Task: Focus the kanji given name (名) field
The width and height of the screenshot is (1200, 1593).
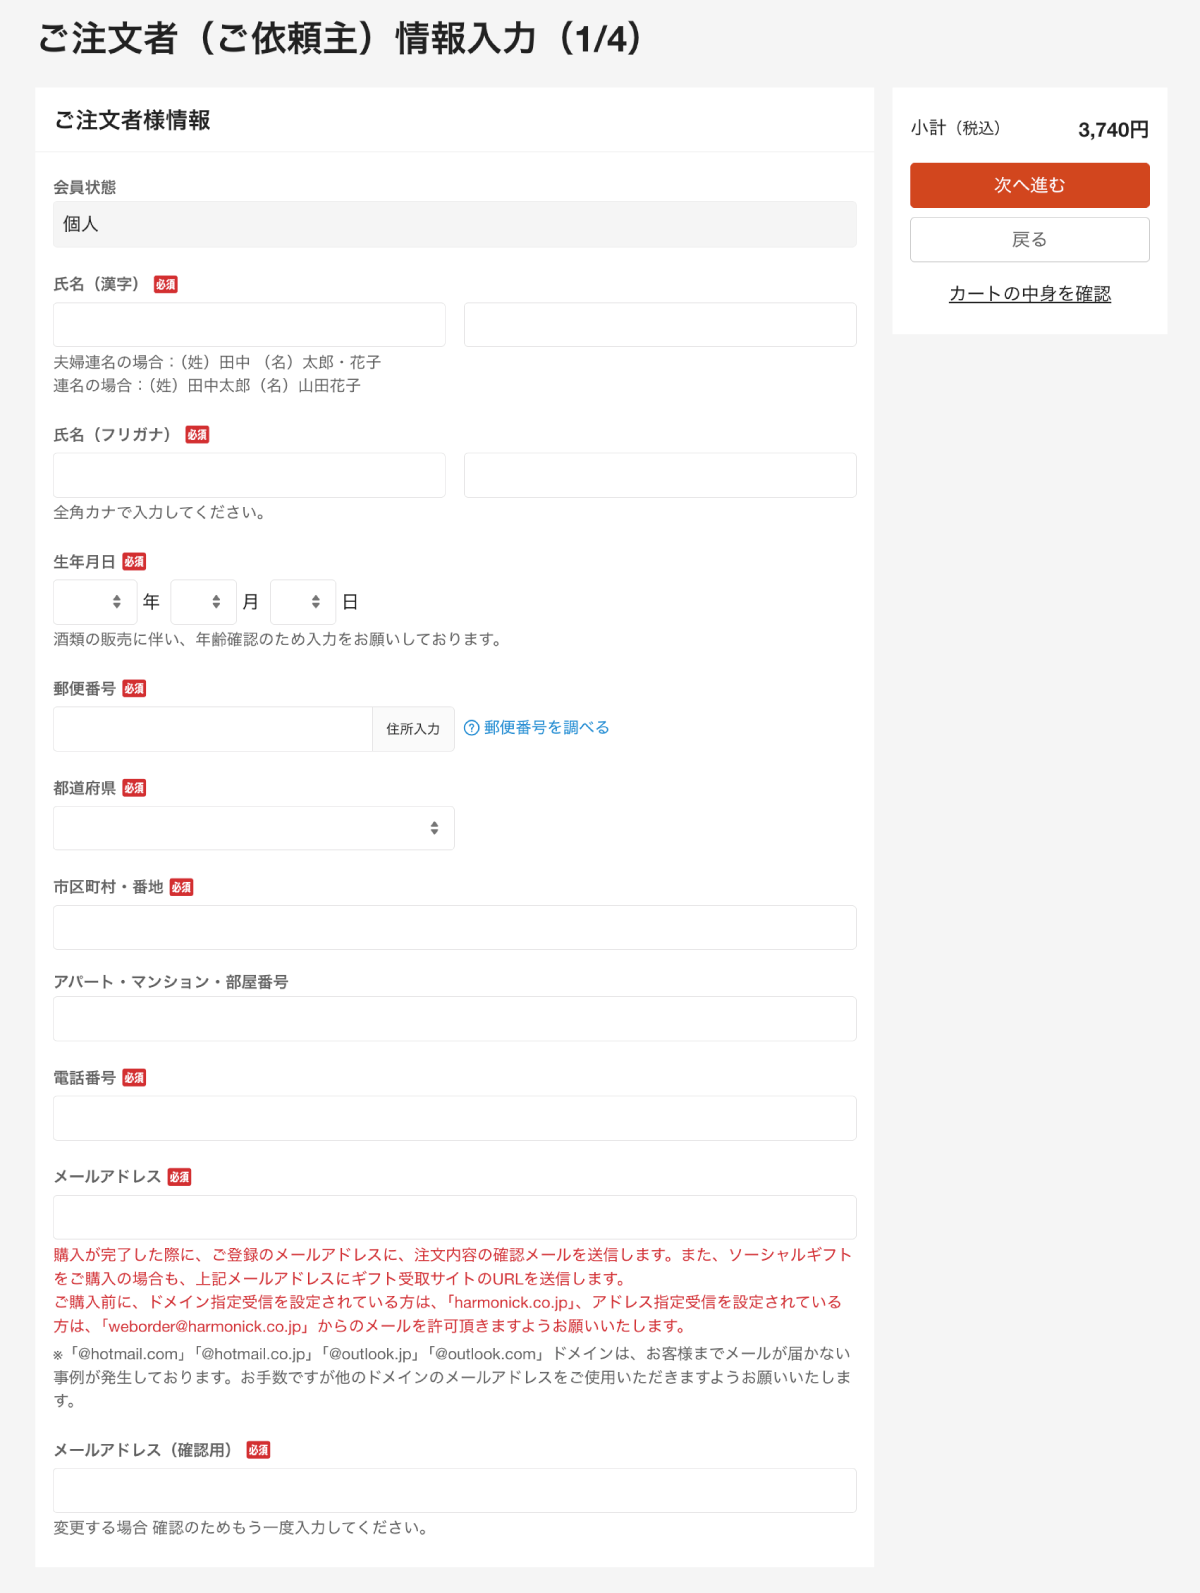Action: (660, 325)
